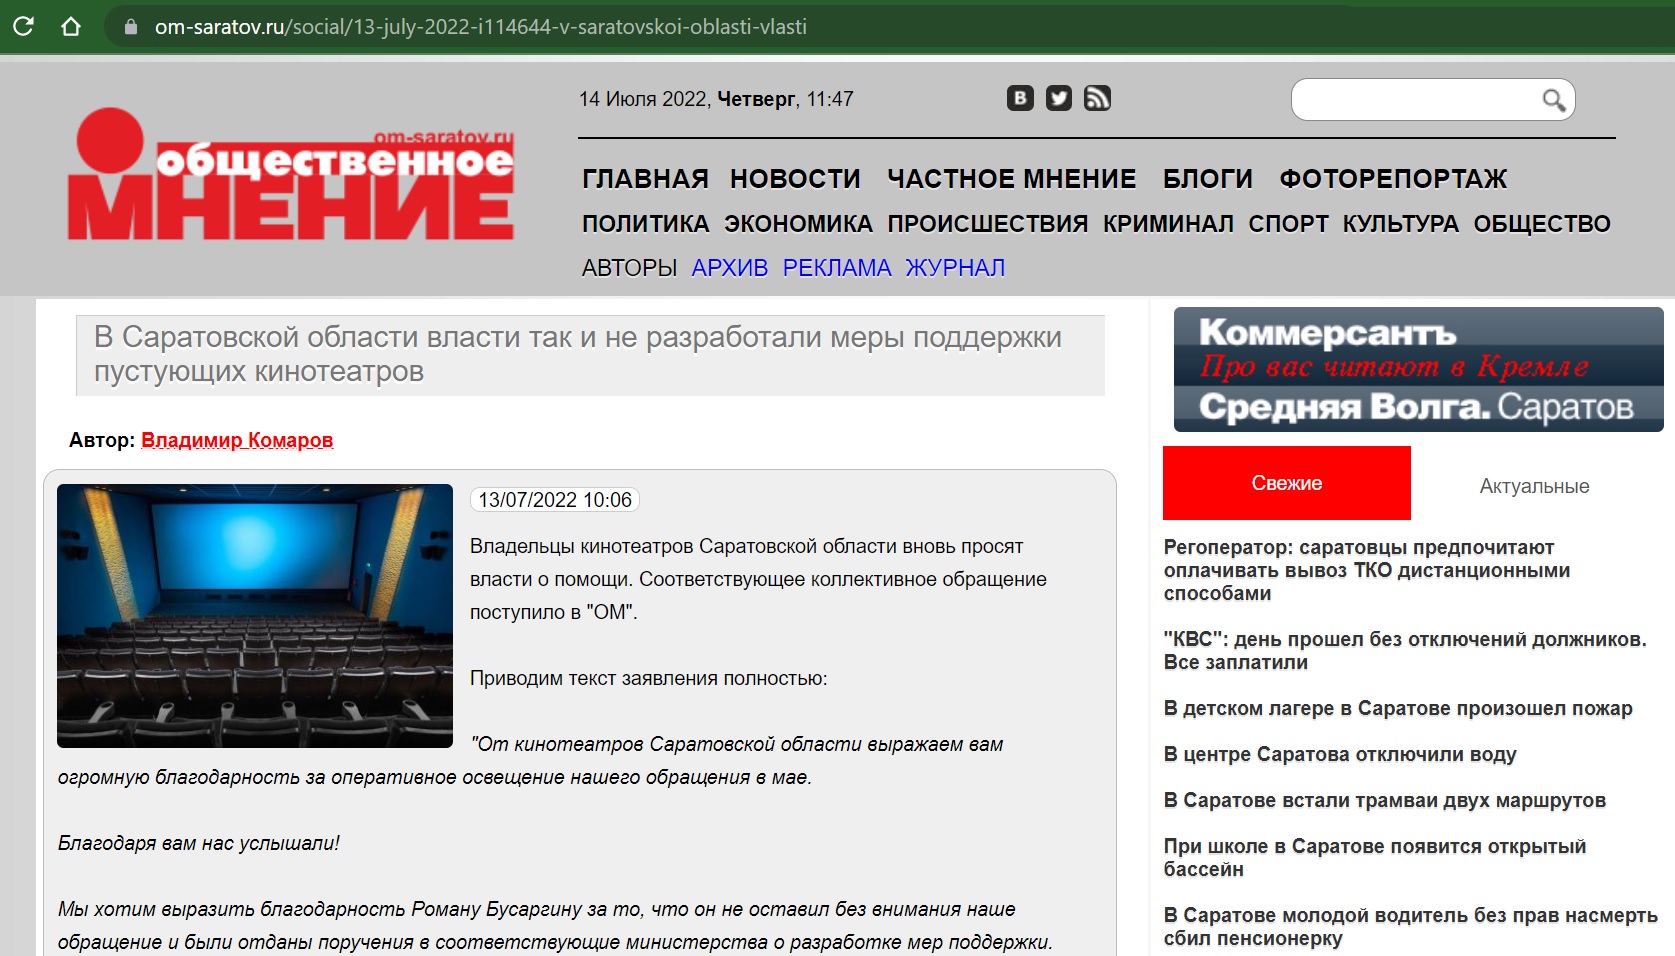Open the Коммерсантъ Средняя Волга banner
1675x956 pixels.
pos(1417,370)
